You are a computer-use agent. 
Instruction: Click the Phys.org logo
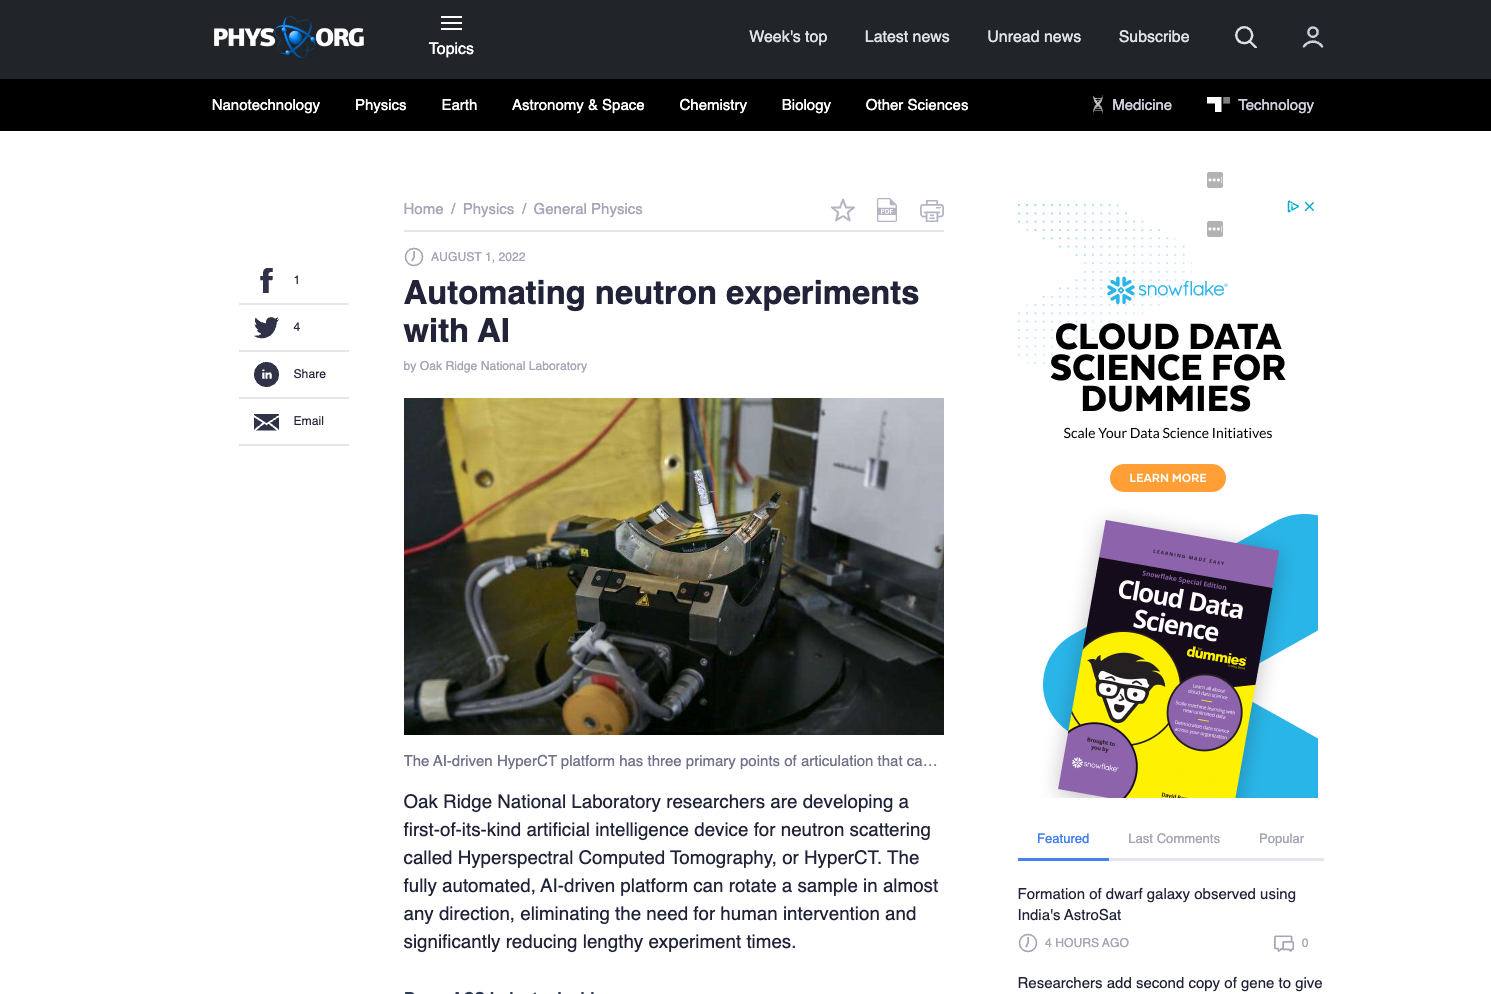point(288,38)
